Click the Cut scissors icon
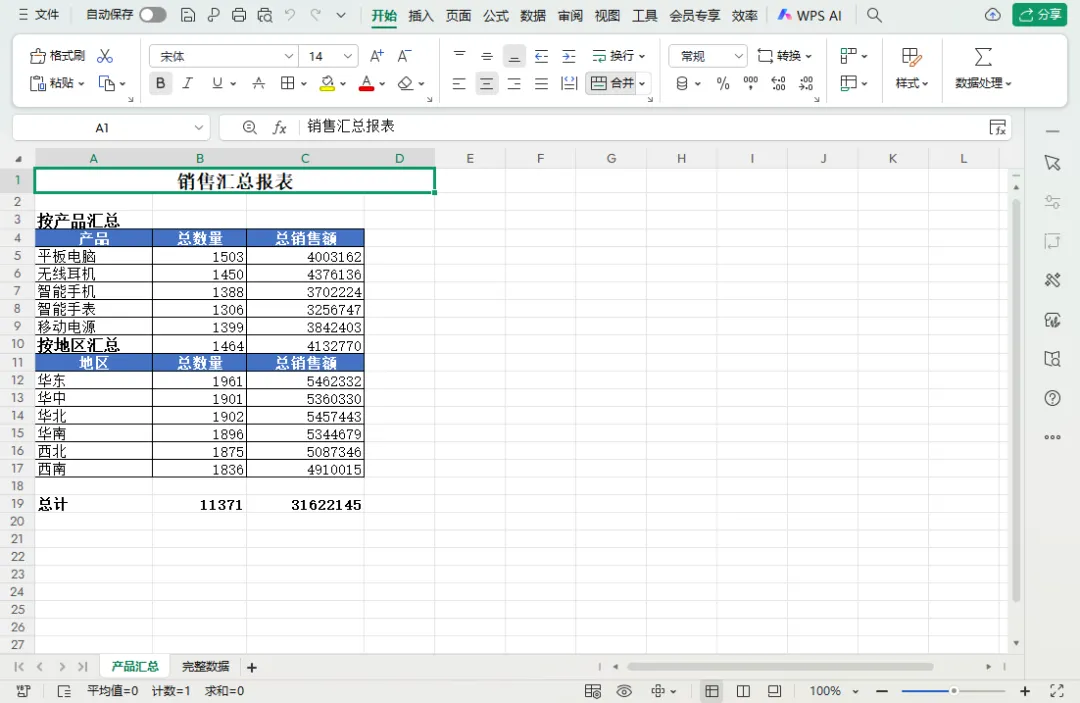1080x703 pixels. (105, 56)
